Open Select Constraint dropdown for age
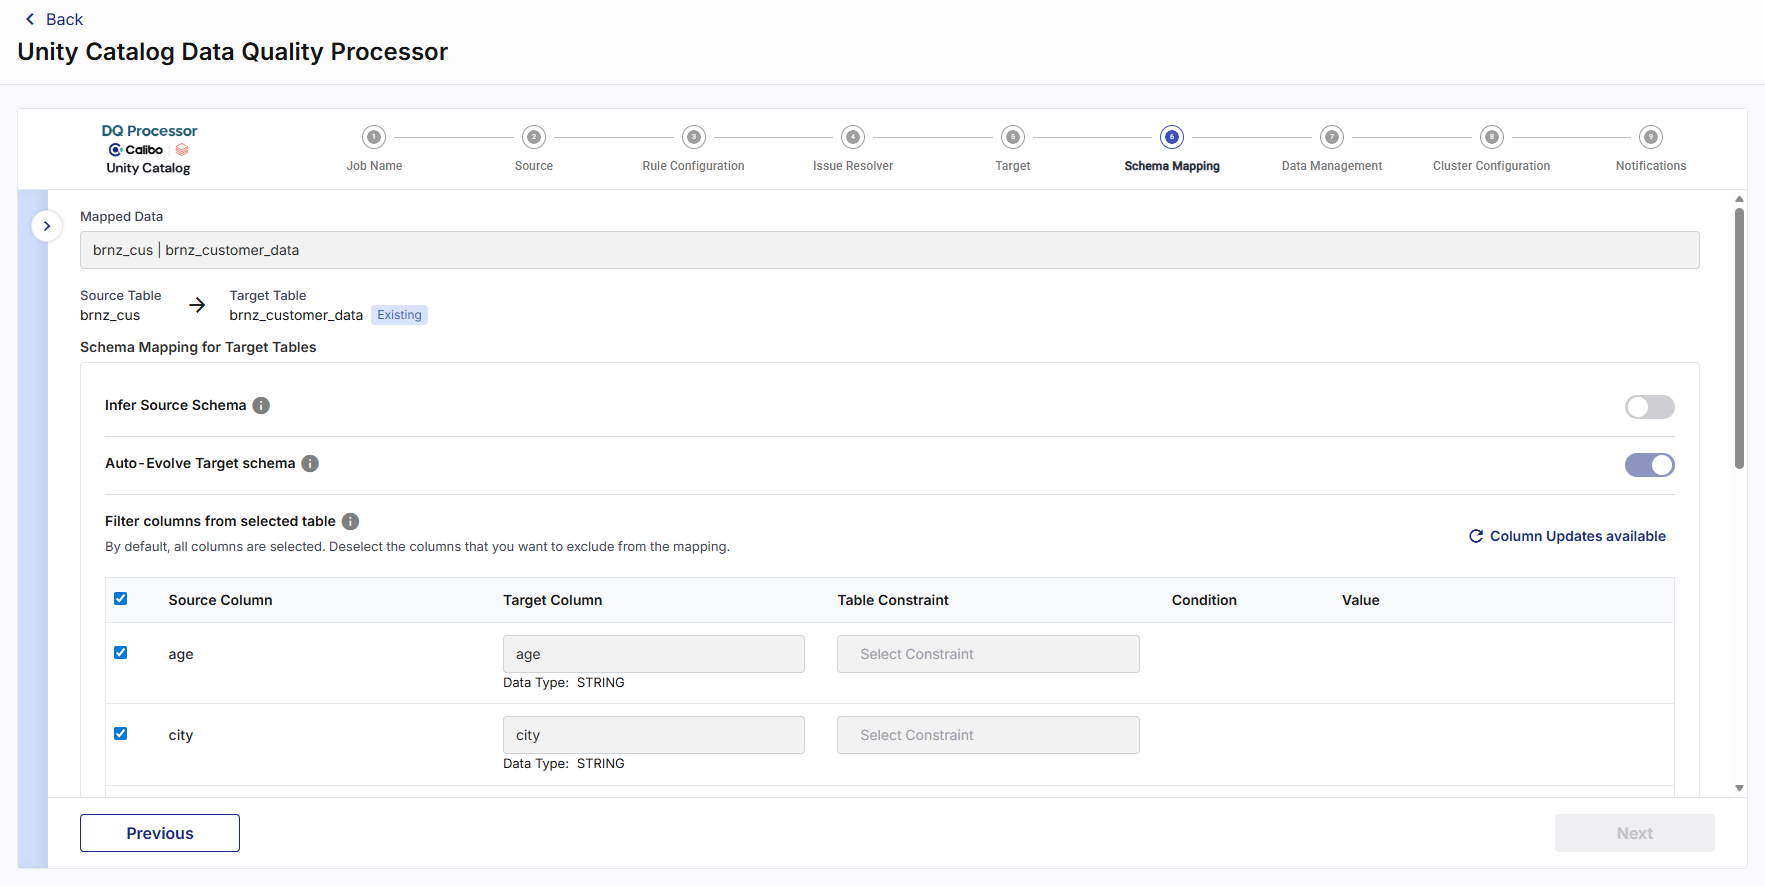The height and width of the screenshot is (886, 1765). pos(988,654)
